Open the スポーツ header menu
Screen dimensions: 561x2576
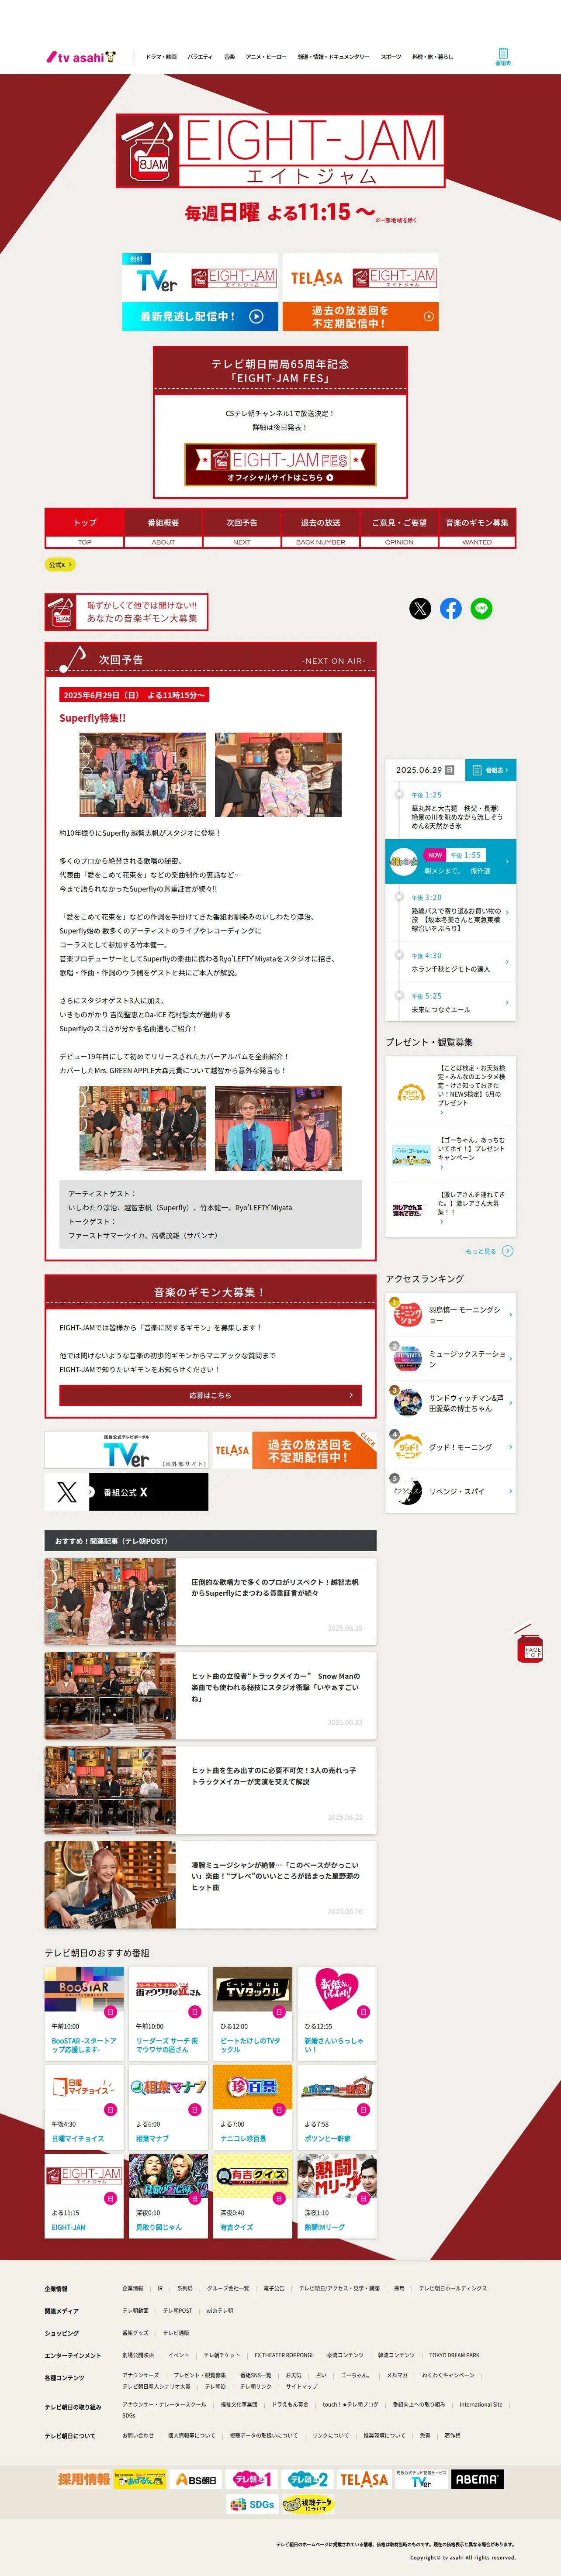click(x=391, y=57)
